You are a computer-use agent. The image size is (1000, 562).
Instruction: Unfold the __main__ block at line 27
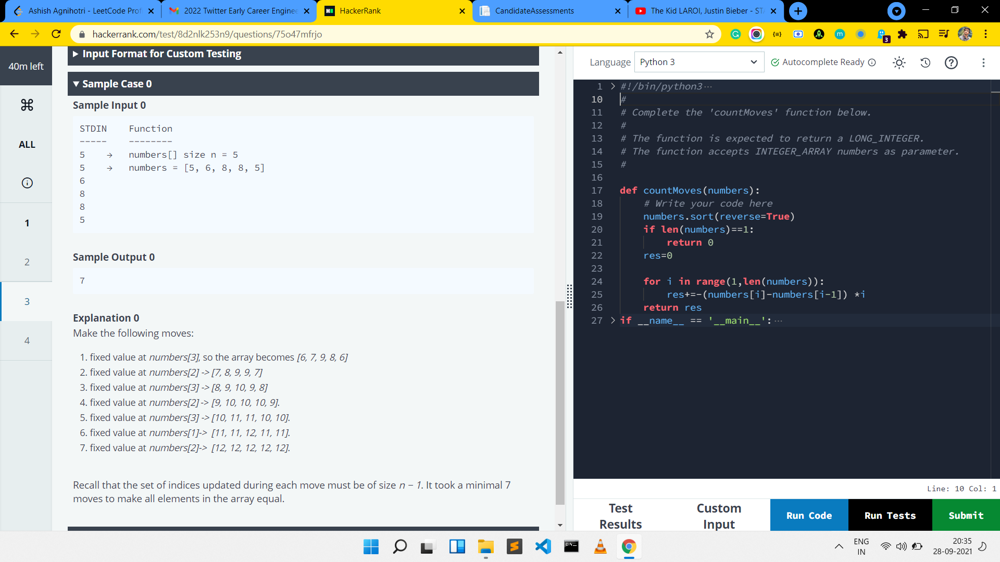[613, 321]
